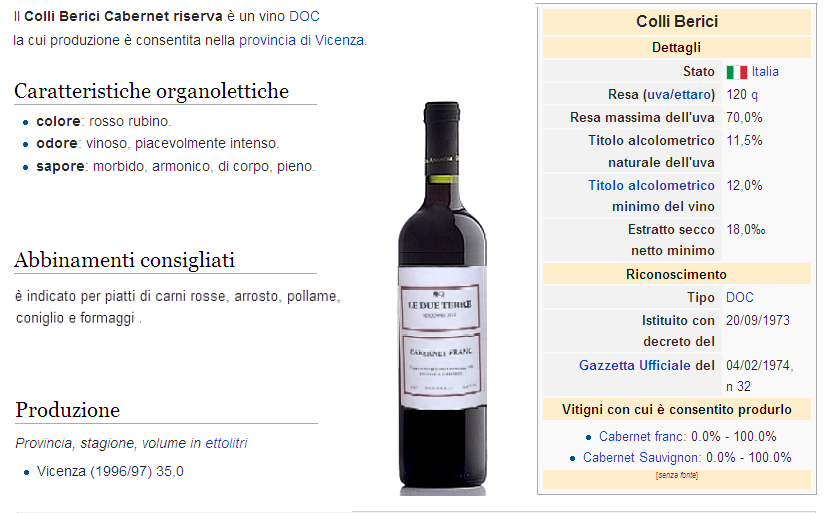The image size is (831, 513).
Task: Open the provincia di Vicenza link
Action: [x=302, y=40]
